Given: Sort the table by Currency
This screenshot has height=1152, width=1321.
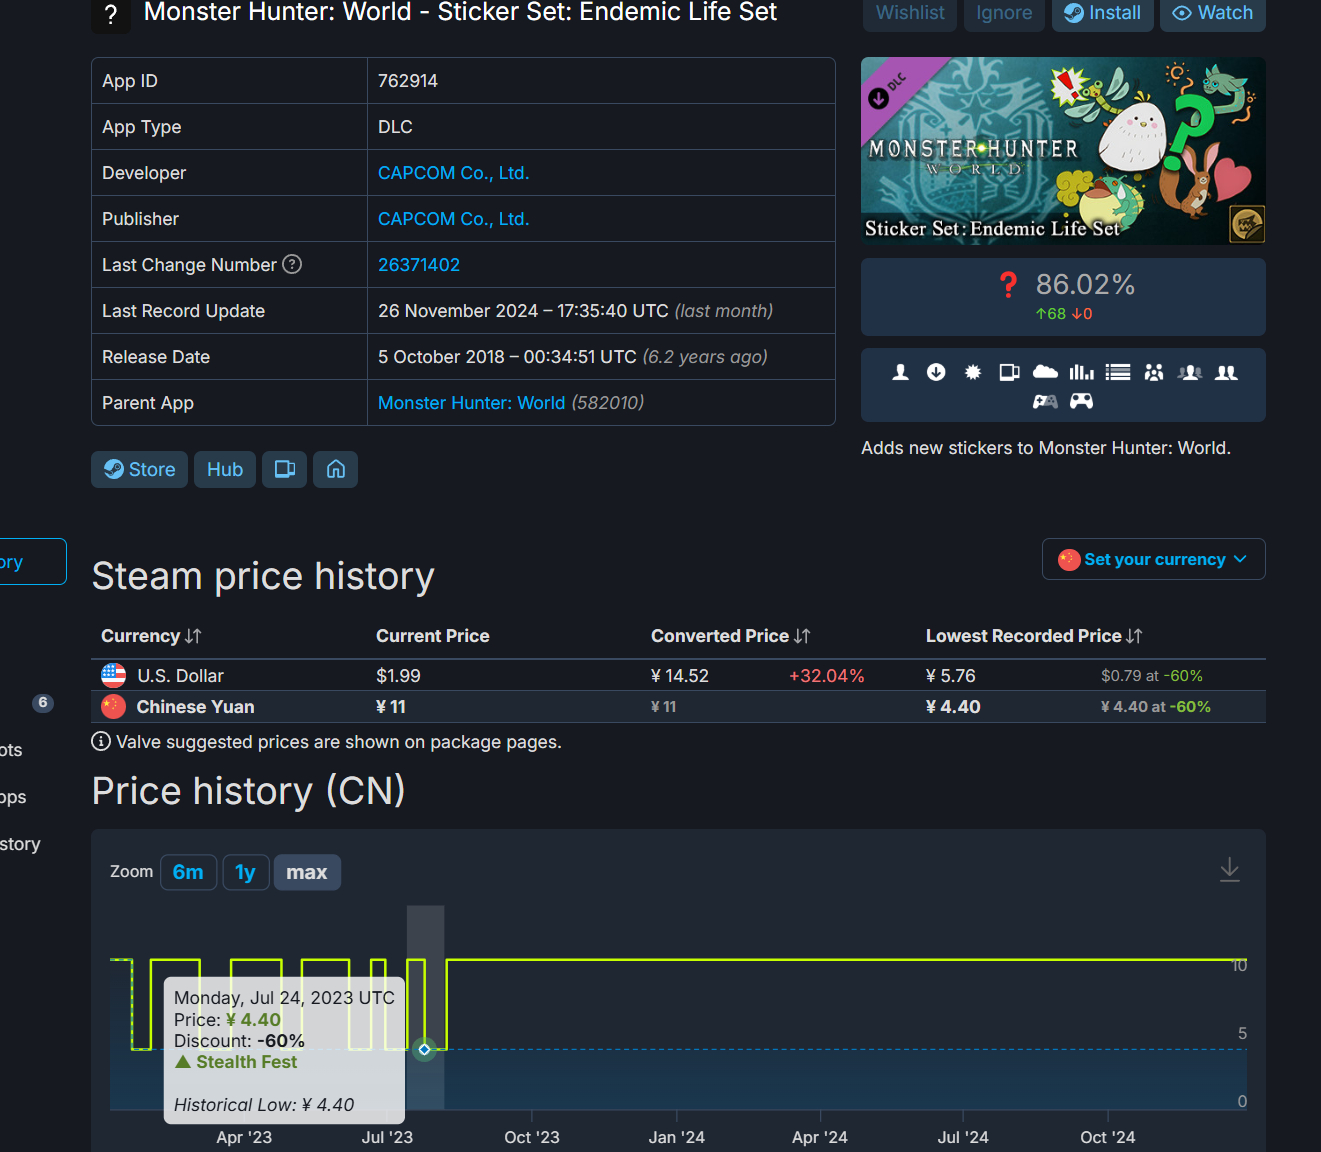Looking at the screenshot, I should coord(151,636).
